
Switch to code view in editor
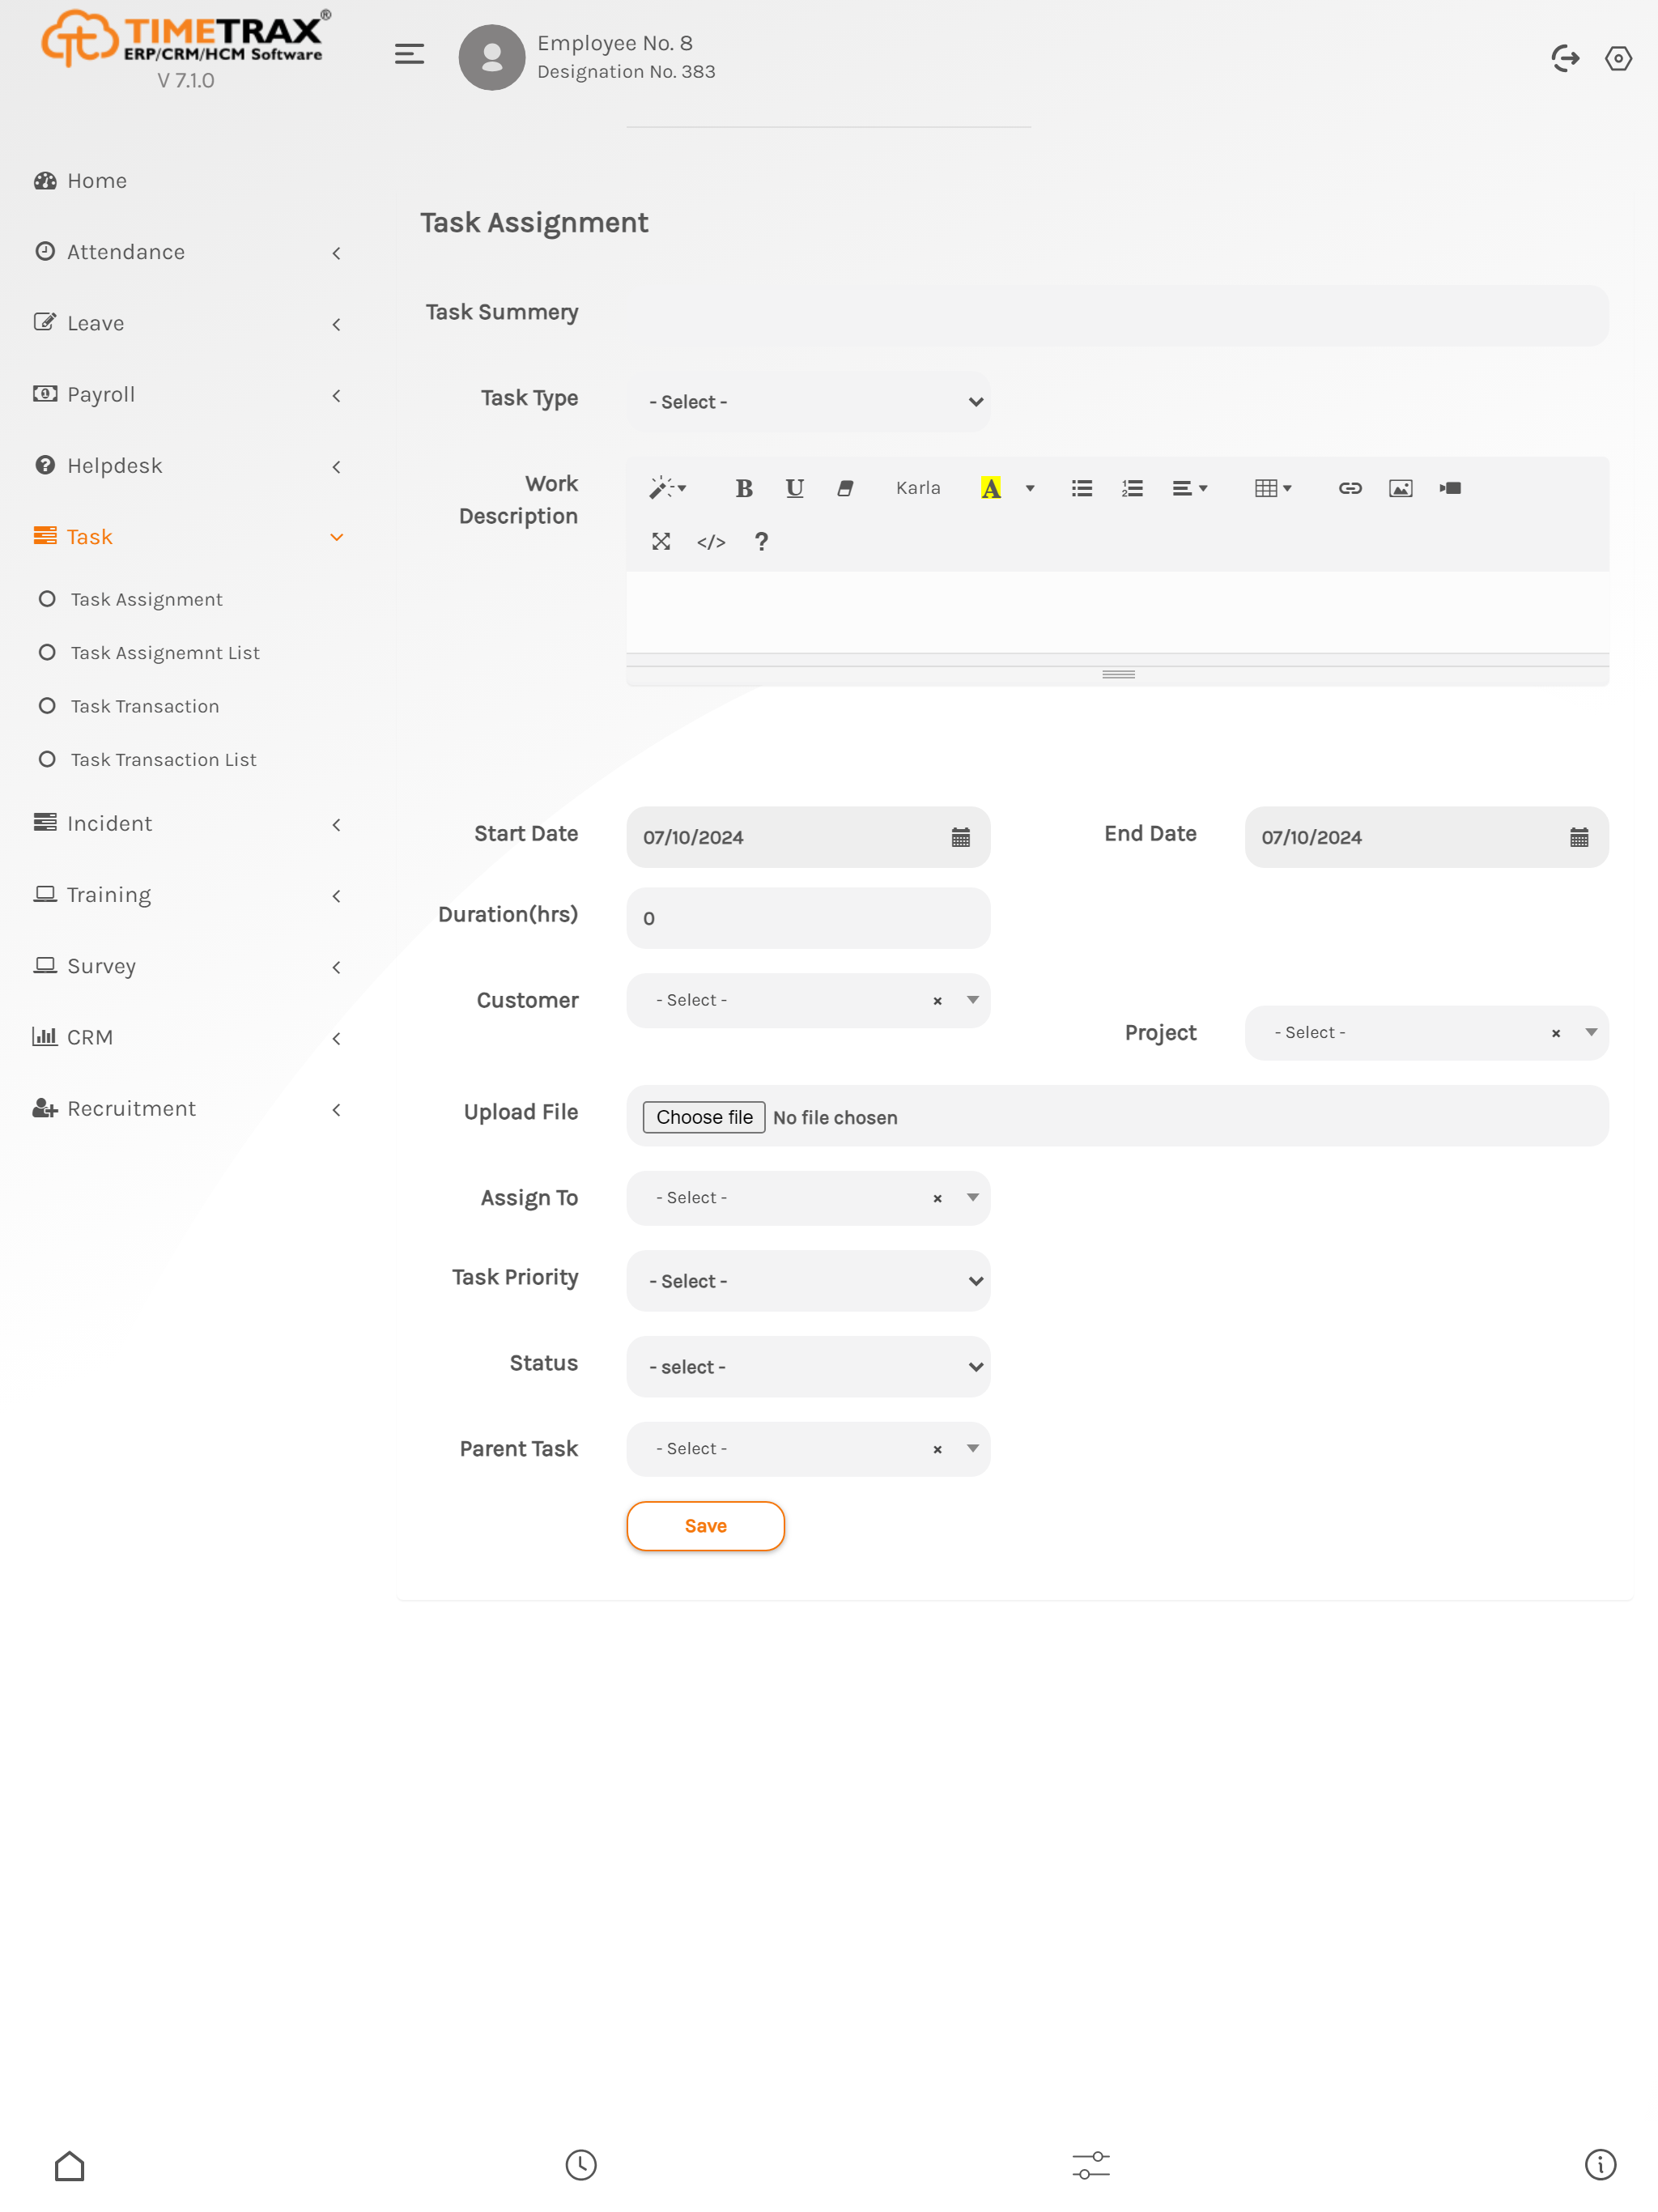click(711, 541)
